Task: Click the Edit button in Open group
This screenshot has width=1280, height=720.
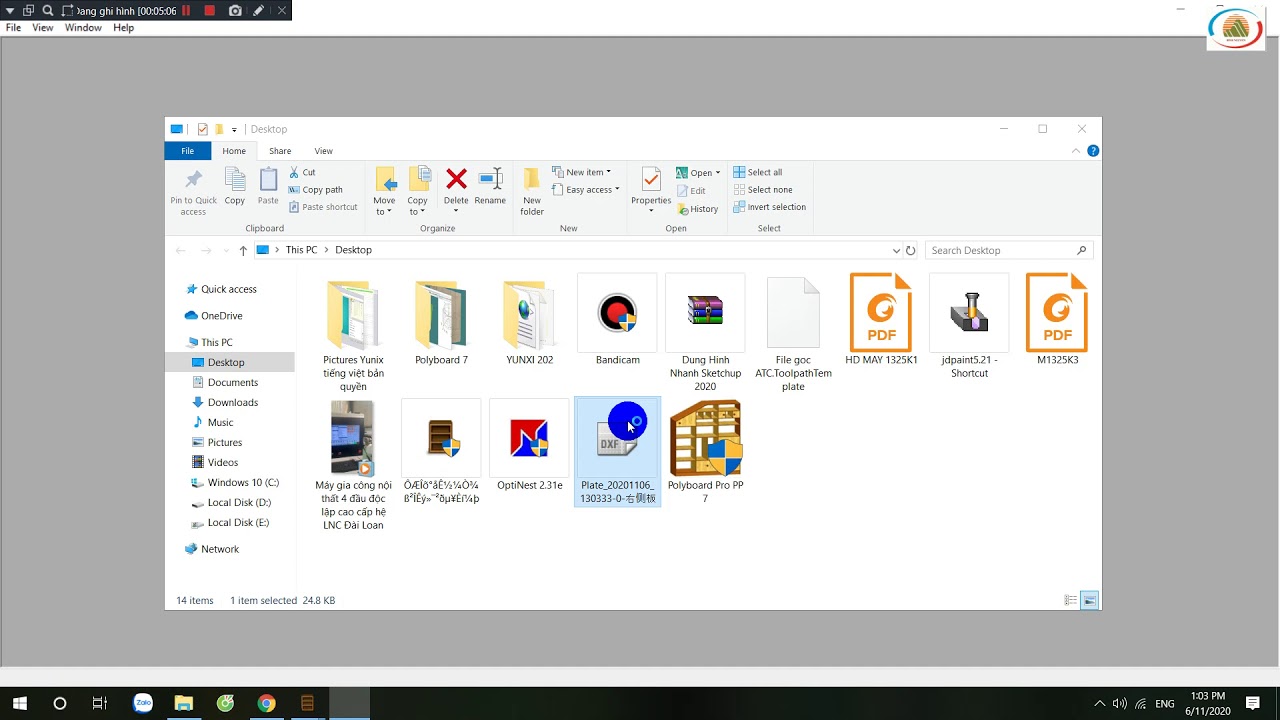Action: click(691, 190)
